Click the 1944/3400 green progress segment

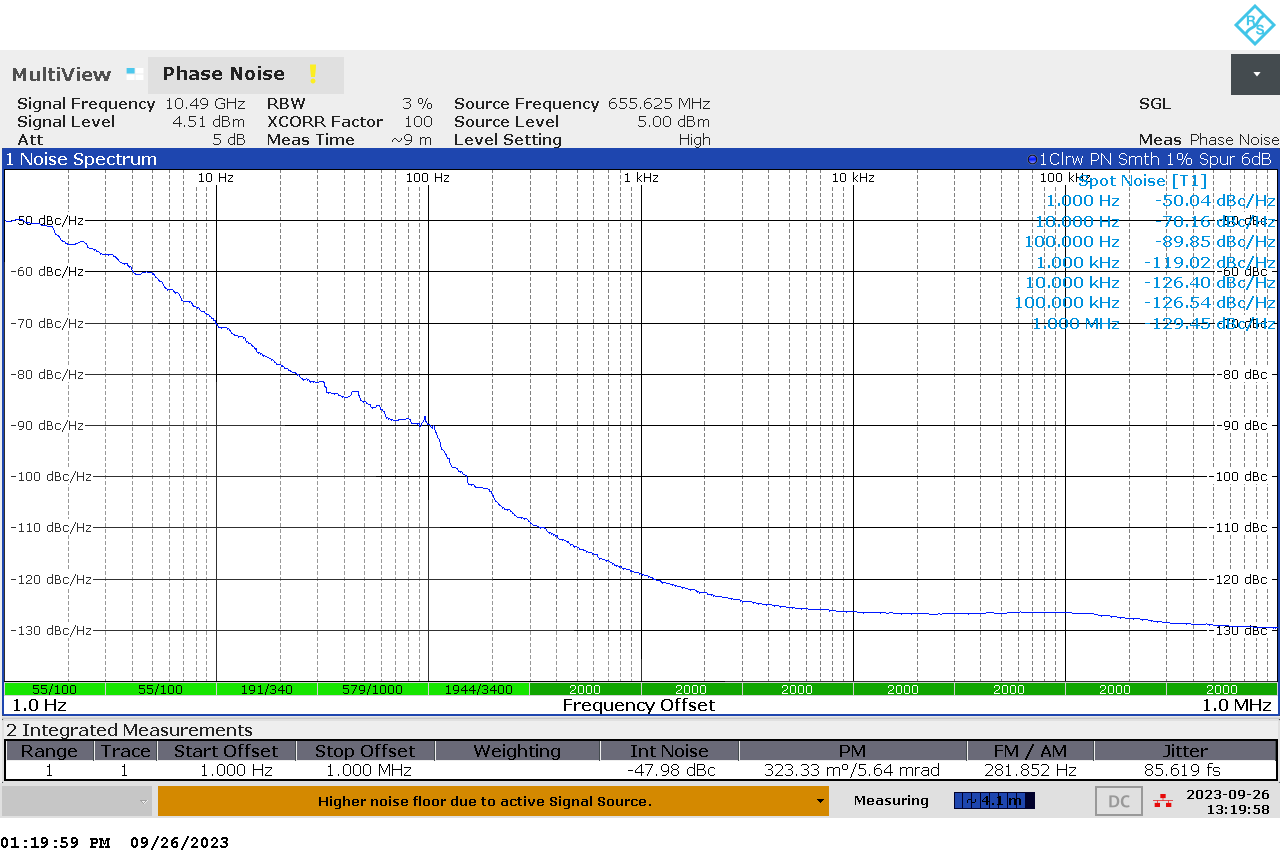pos(478,689)
